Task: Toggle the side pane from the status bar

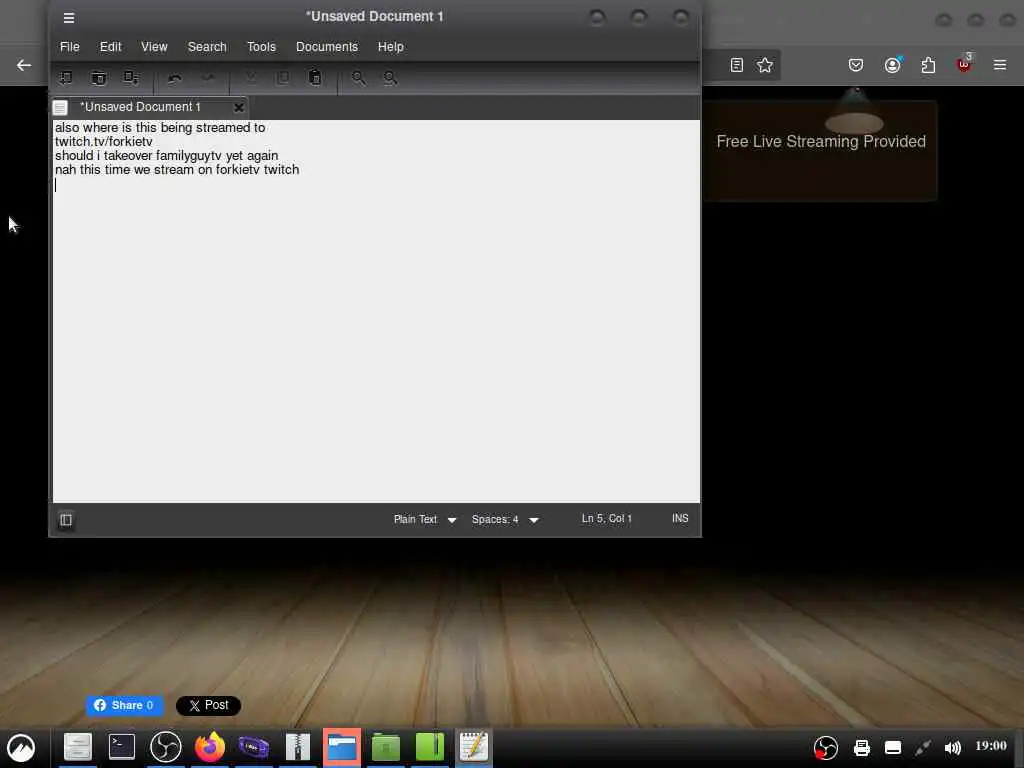Action: (66, 520)
